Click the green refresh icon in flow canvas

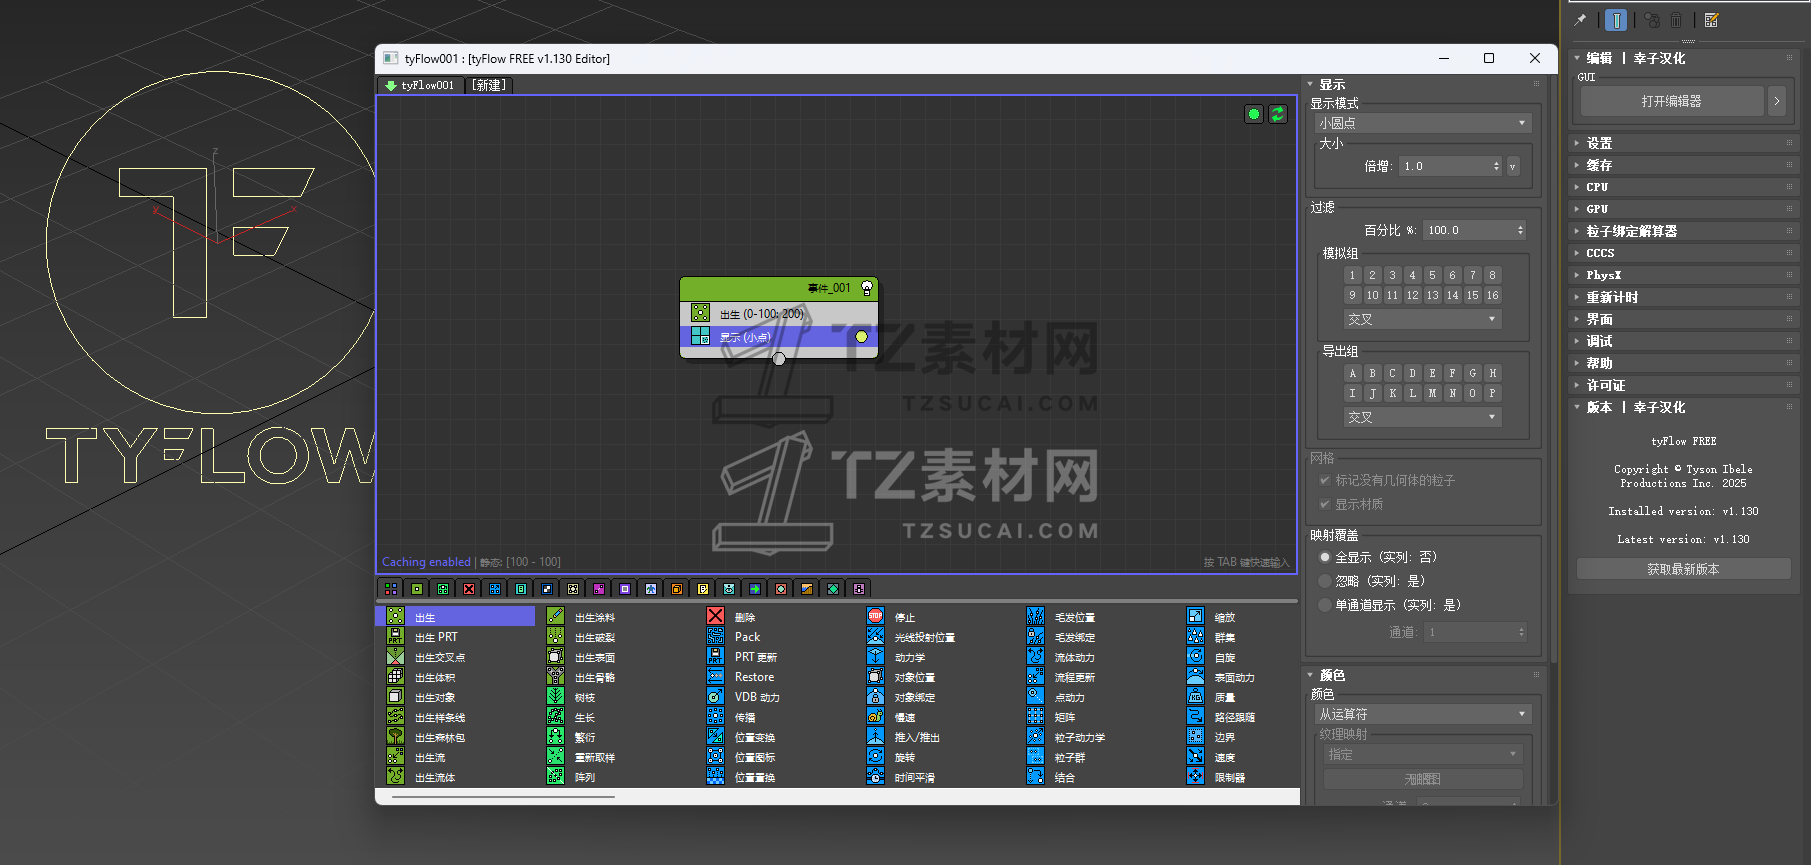click(1278, 114)
